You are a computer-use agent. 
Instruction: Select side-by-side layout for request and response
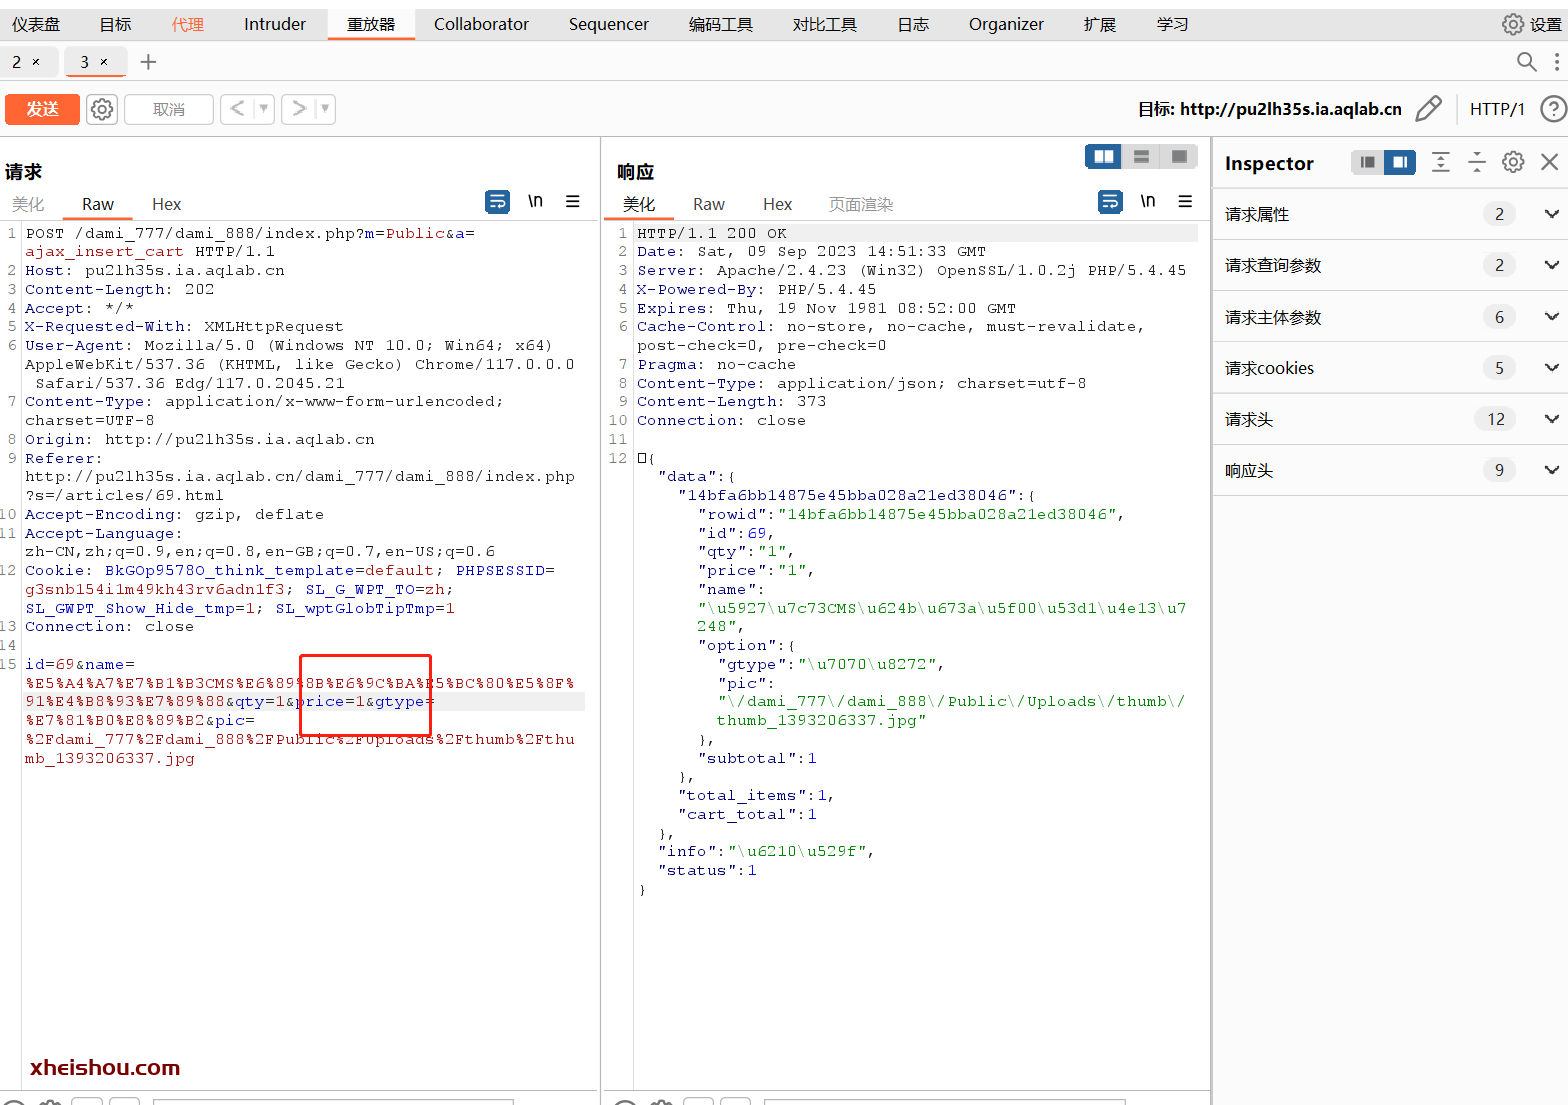1104,157
